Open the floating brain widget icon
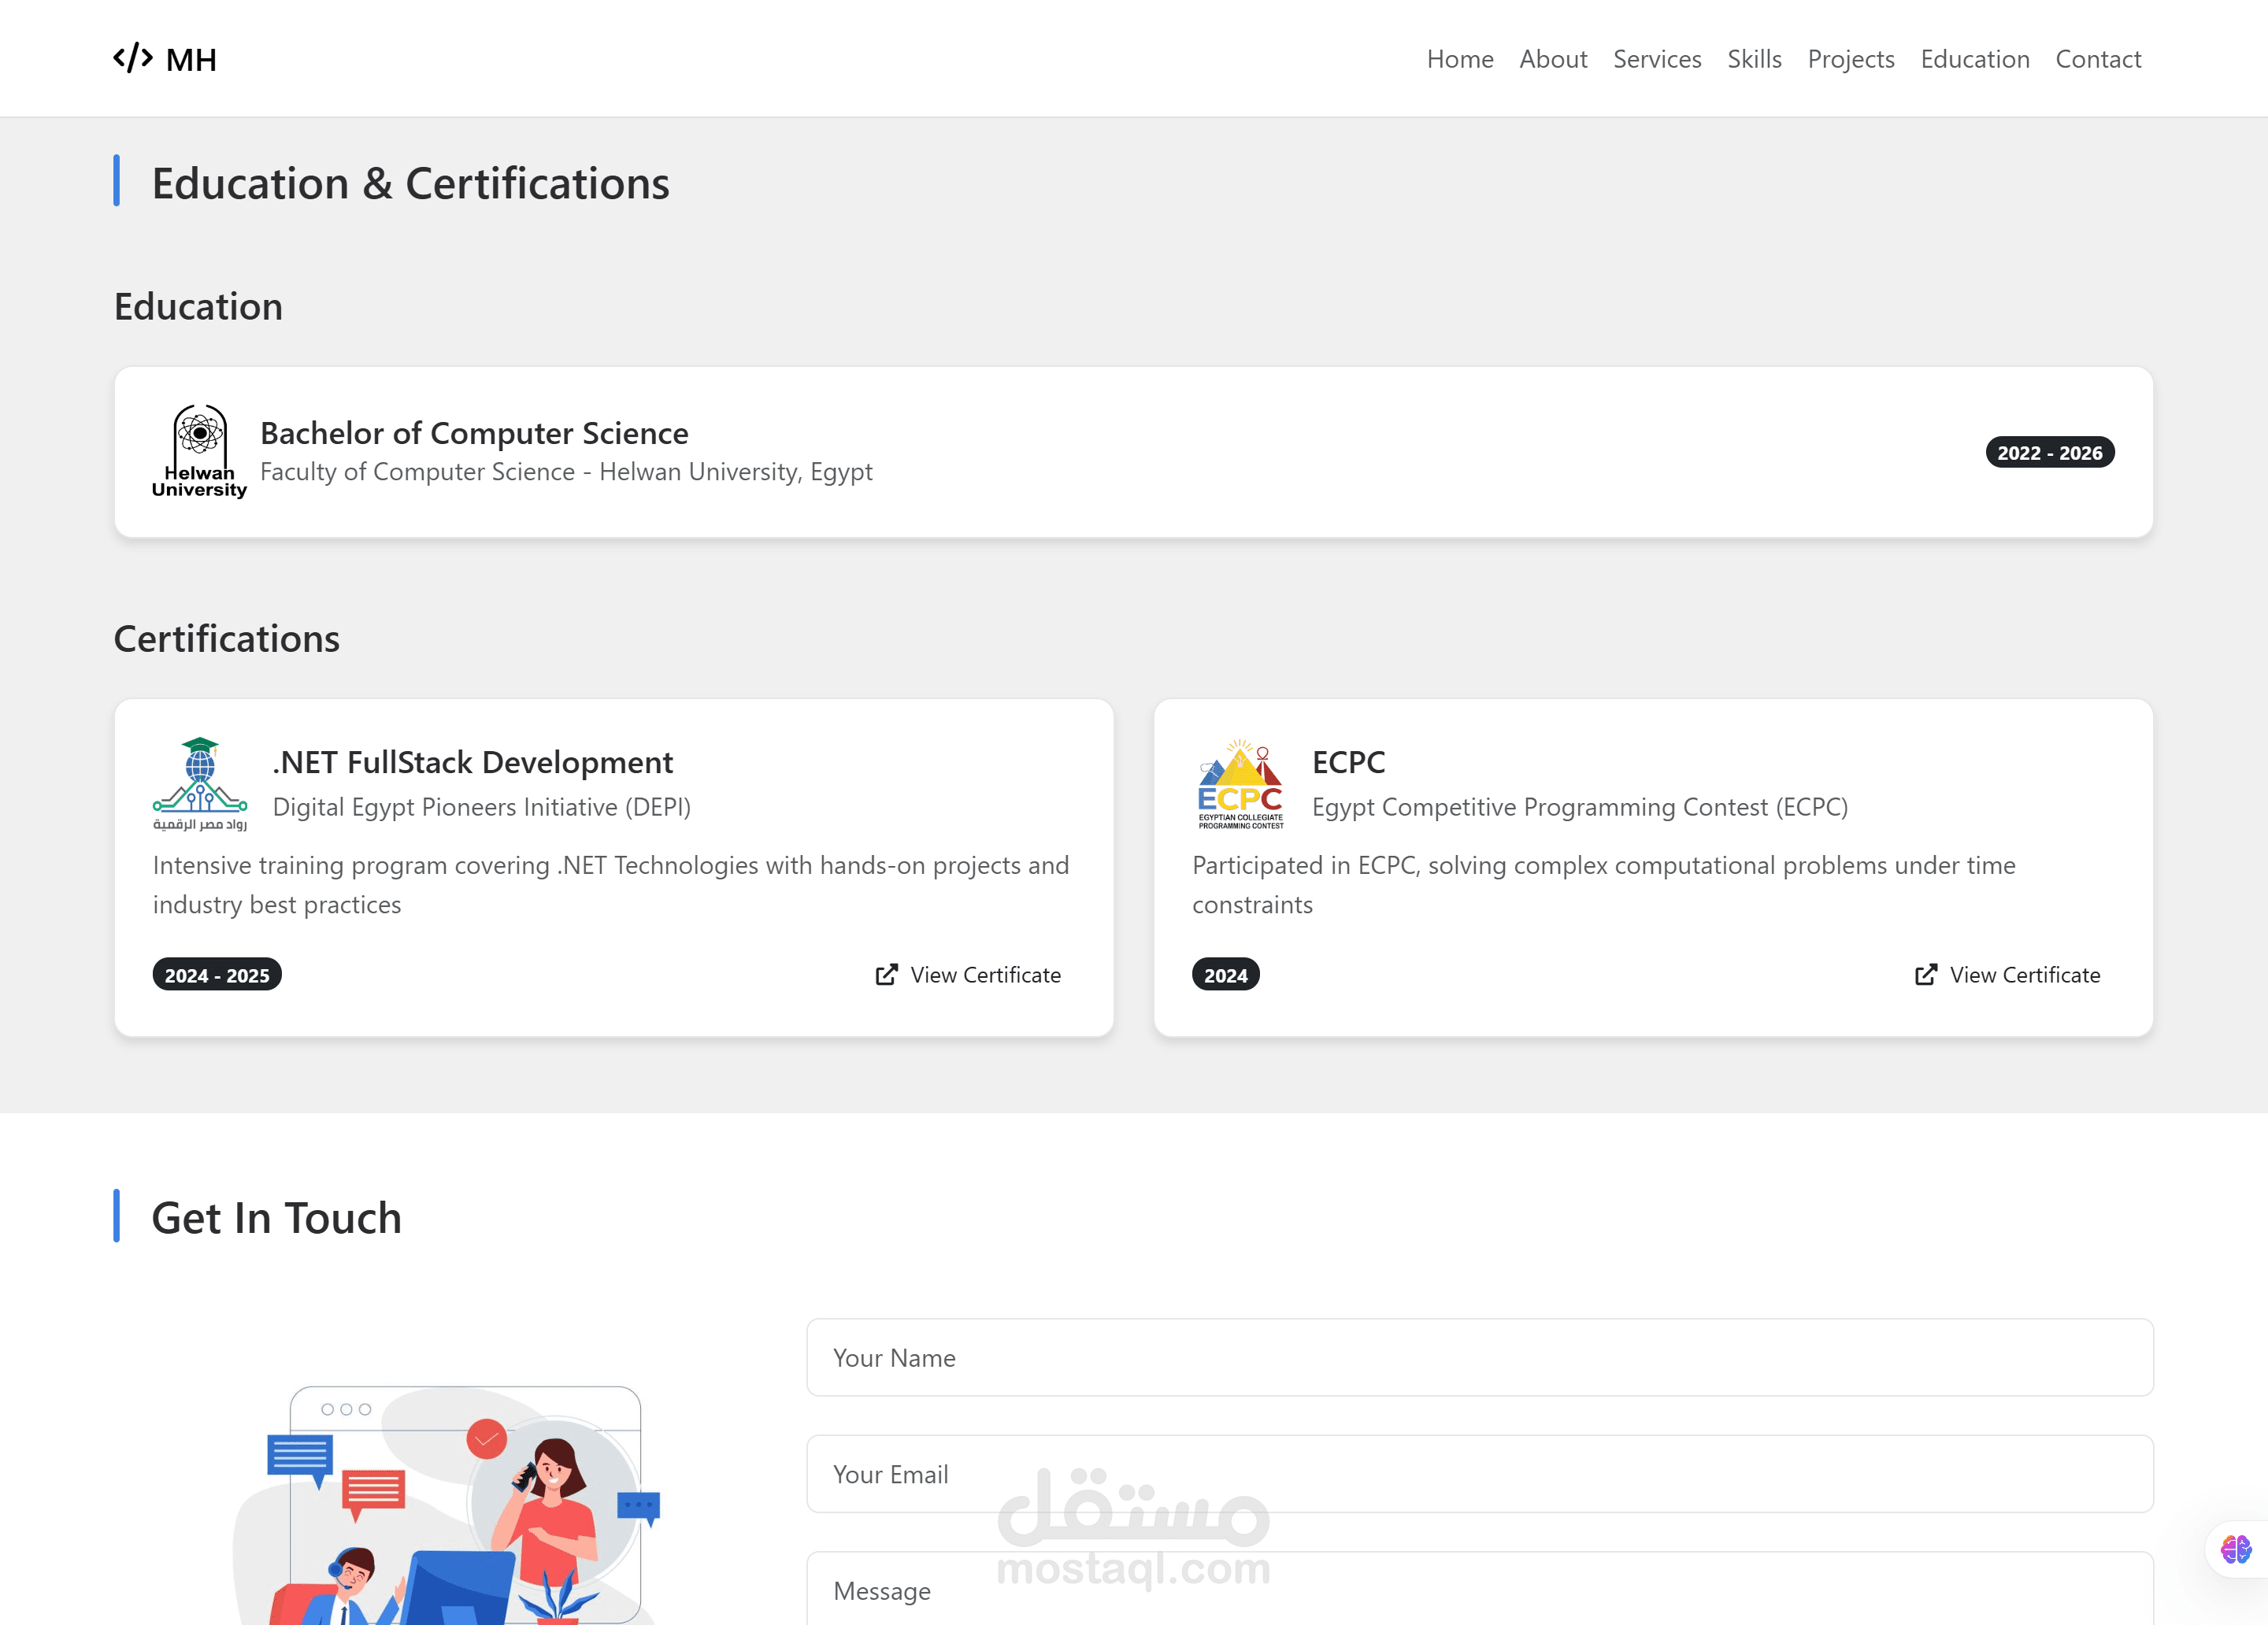This screenshot has height=1625, width=2268. pyautogui.click(x=2236, y=1549)
